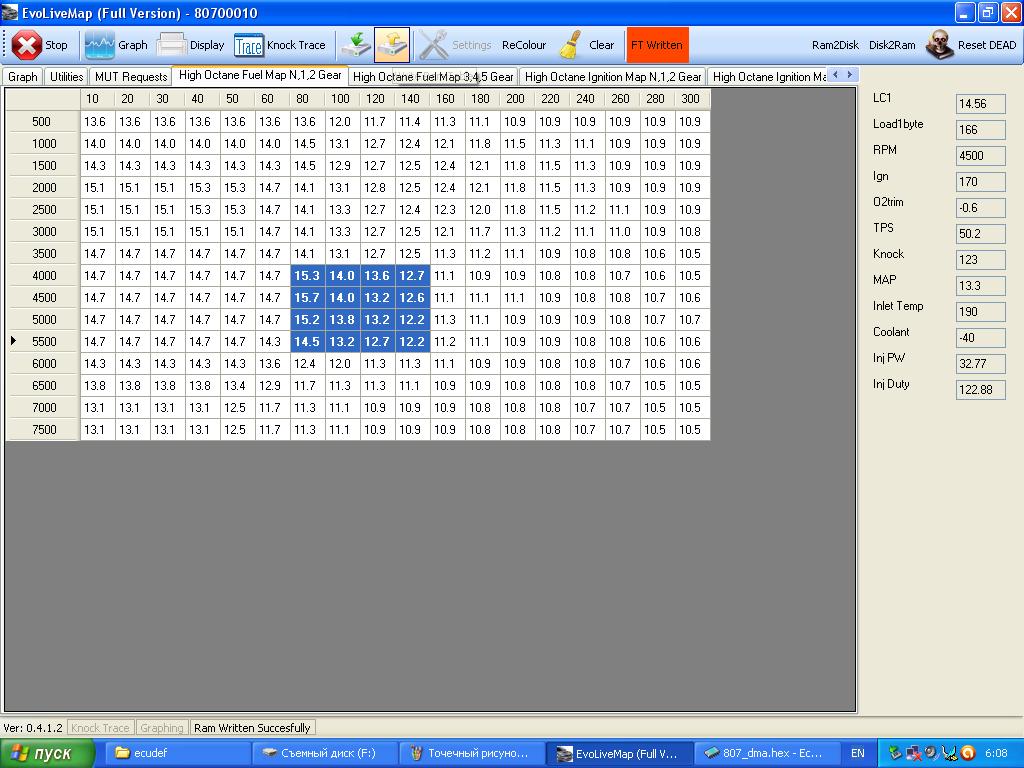Click the RPM value field
This screenshot has width=1024, height=768.
click(980, 156)
